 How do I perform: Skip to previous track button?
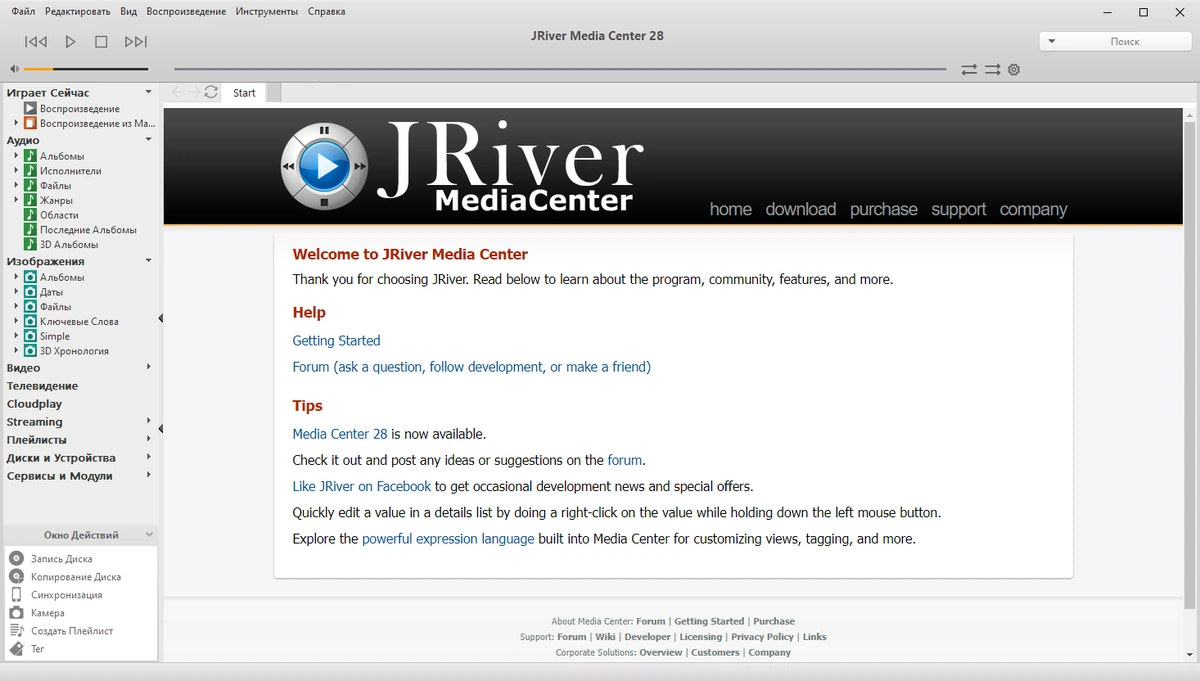click(36, 42)
